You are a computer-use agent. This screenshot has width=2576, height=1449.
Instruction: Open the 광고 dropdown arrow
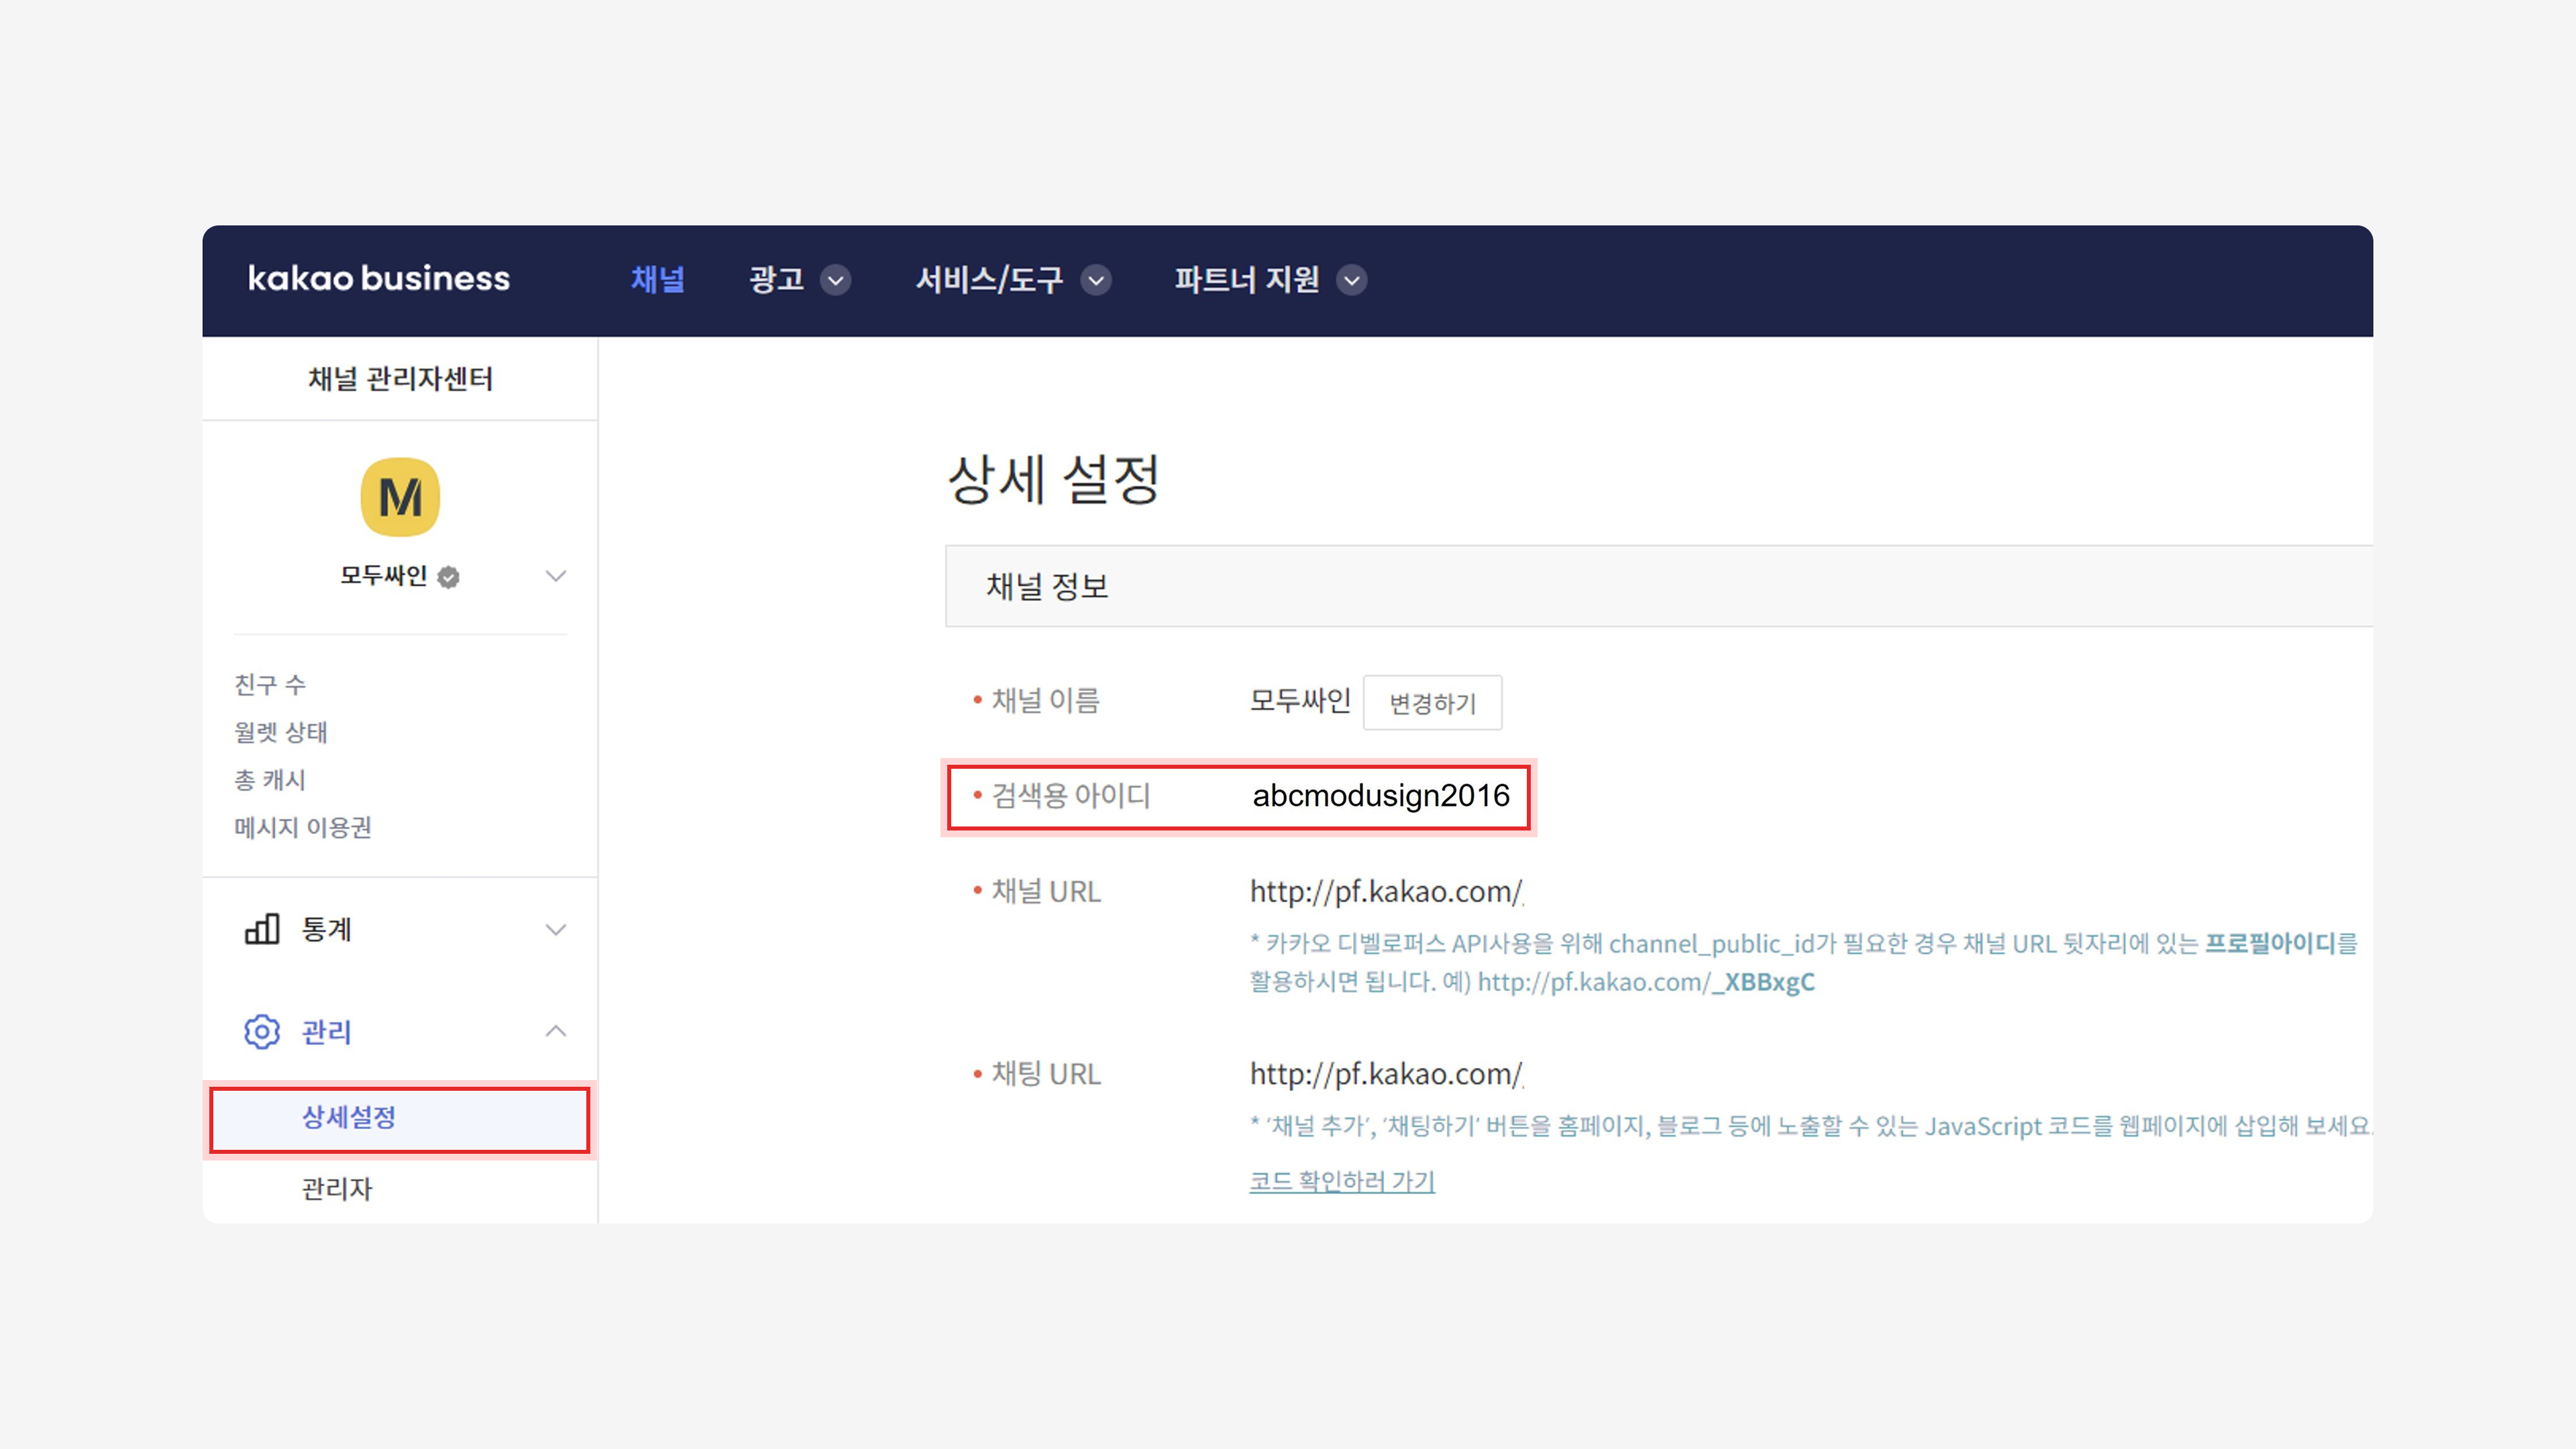835,280
